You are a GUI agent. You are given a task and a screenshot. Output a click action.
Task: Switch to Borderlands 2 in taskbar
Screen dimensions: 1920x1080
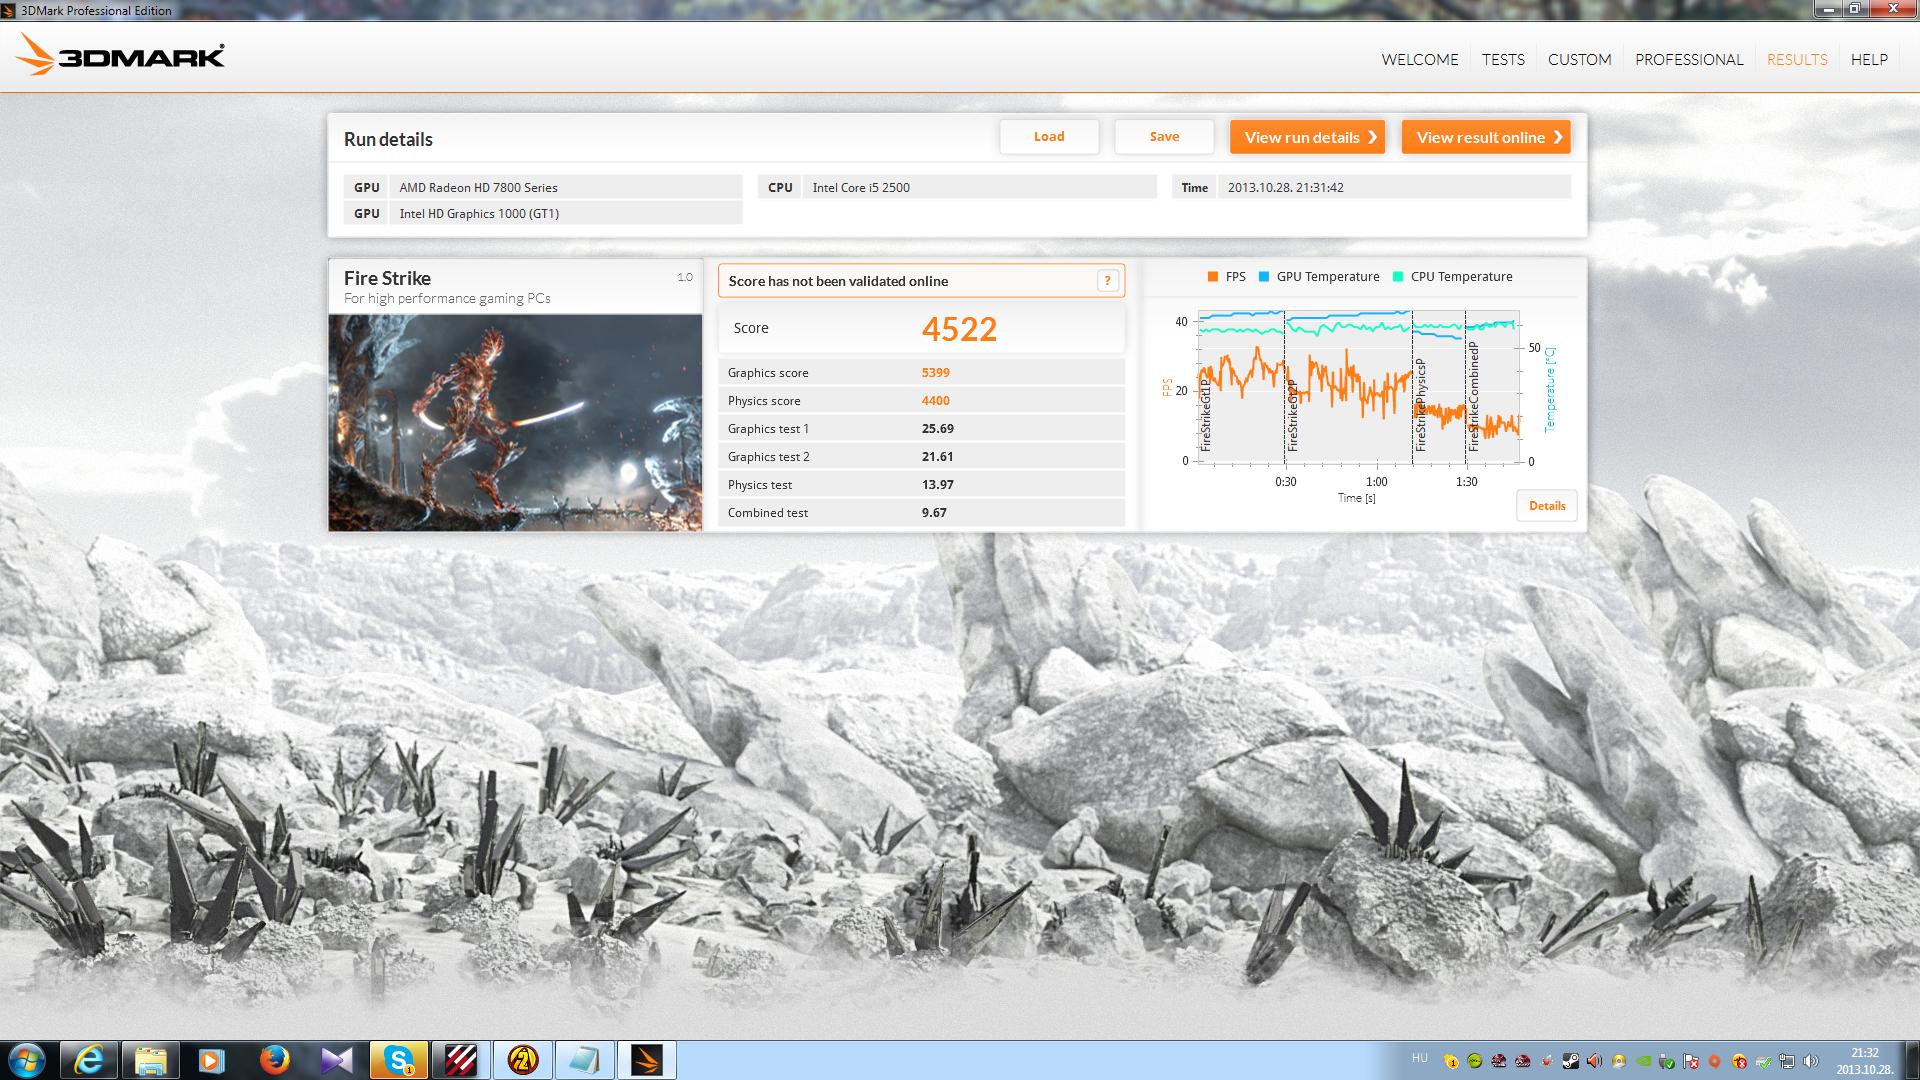522,1060
